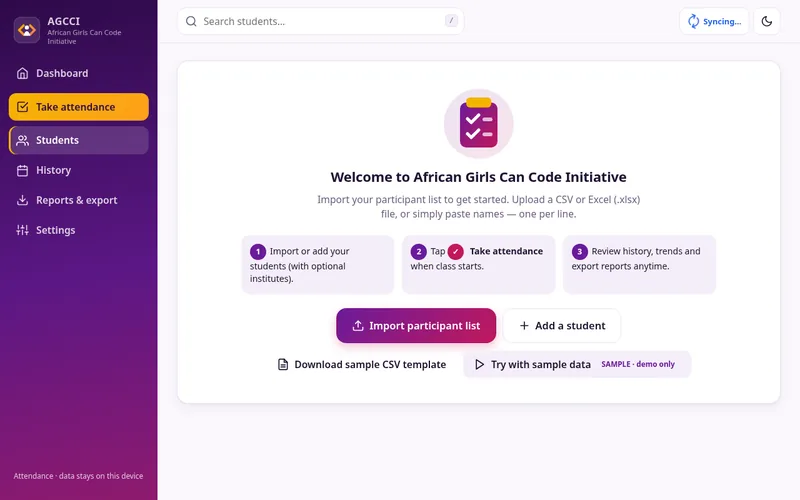The image size is (800, 500).
Task: Click the History calendar icon
Action: pos(22,170)
